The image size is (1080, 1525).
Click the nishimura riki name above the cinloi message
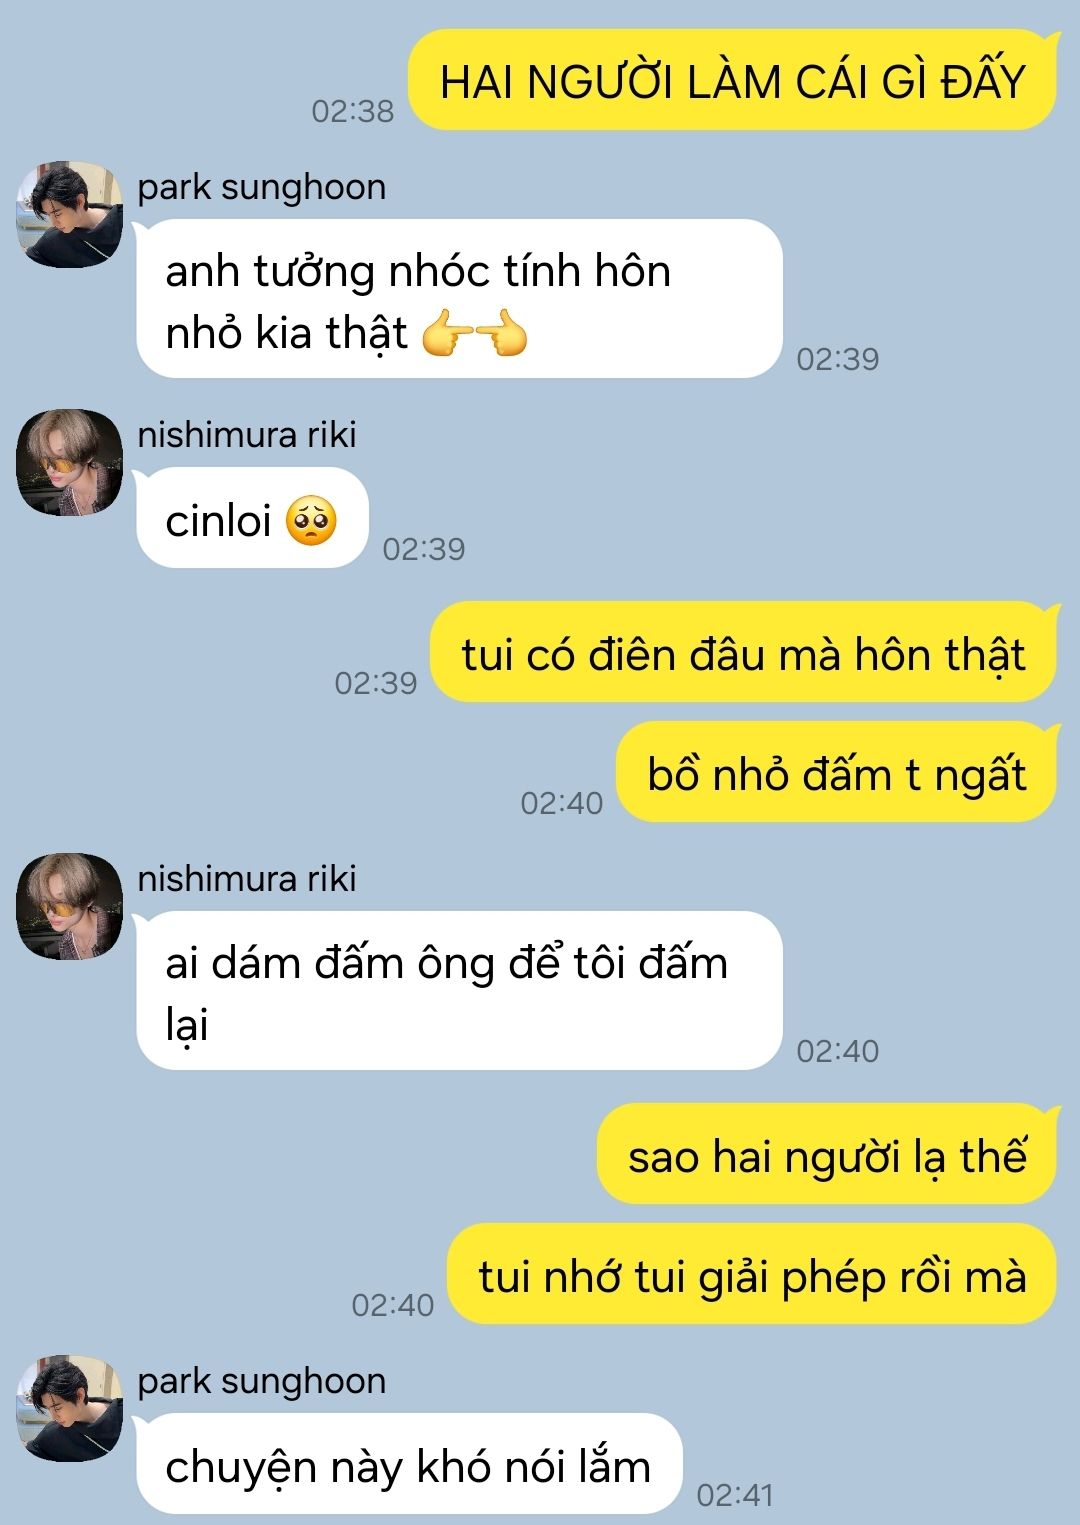pyautogui.click(x=247, y=435)
